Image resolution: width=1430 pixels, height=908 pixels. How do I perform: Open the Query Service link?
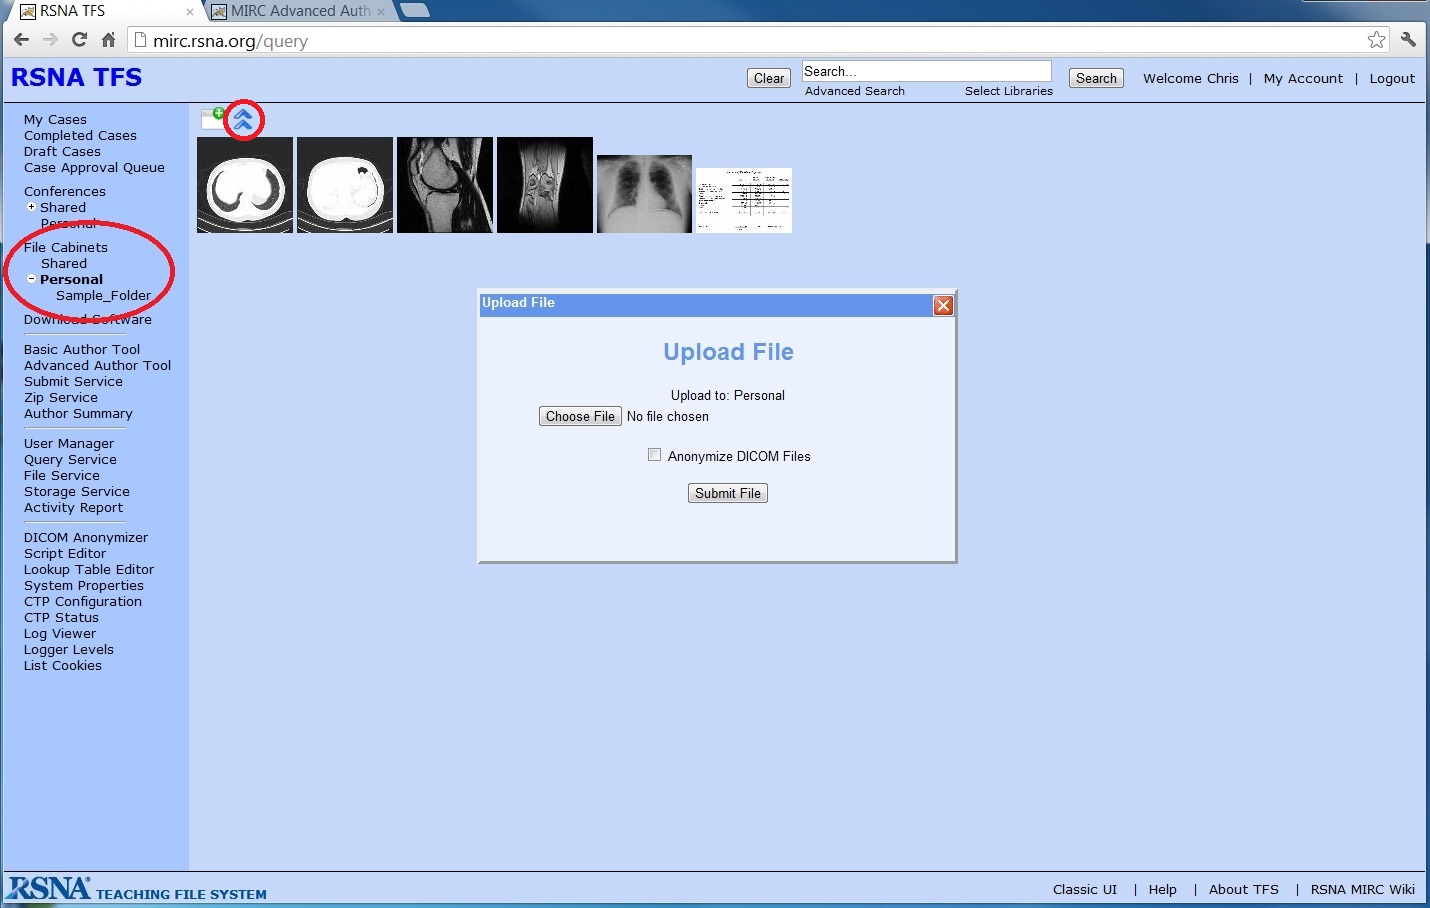[70, 459]
